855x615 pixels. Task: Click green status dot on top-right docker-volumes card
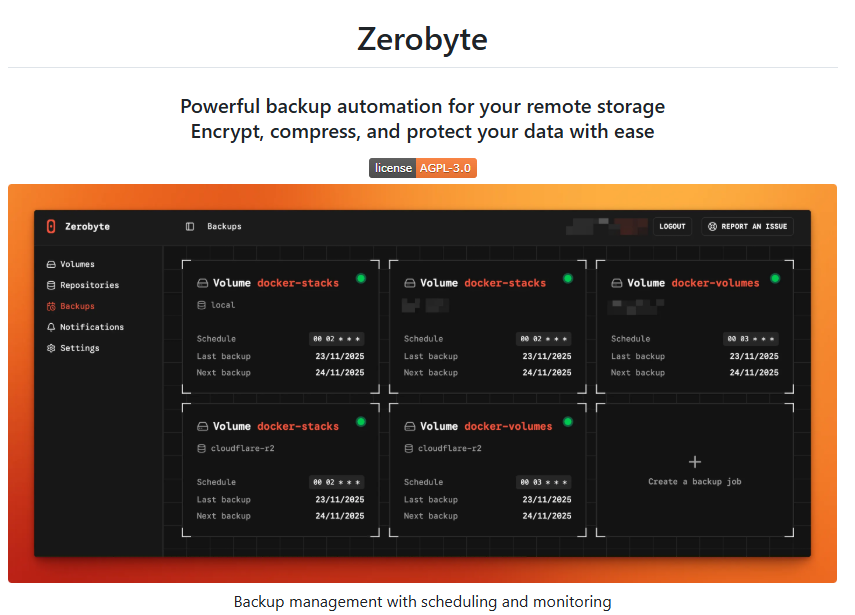click(775, 279)
